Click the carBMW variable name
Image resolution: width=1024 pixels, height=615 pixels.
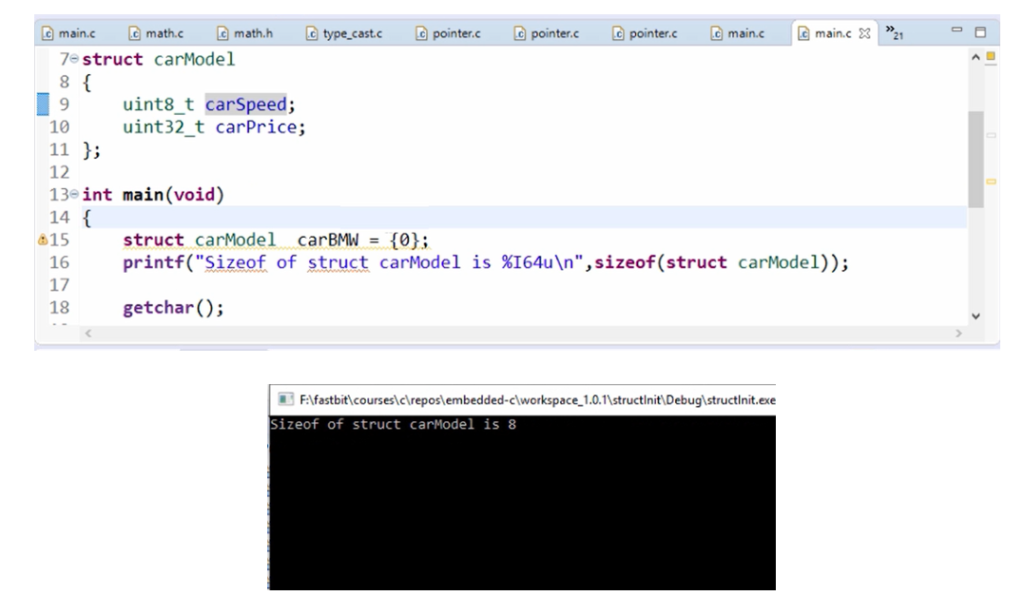pyautogui.click(x=328, y=240)
